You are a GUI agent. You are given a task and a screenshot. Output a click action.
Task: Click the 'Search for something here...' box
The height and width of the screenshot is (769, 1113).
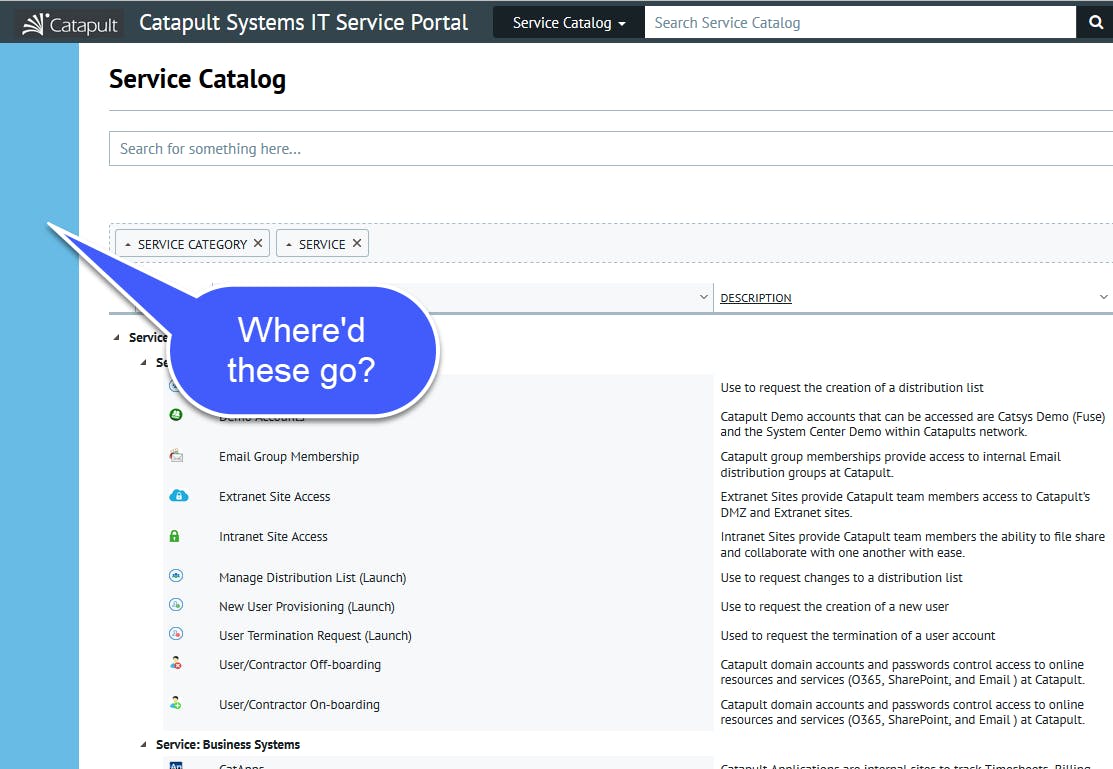click(x=610, y=148)
